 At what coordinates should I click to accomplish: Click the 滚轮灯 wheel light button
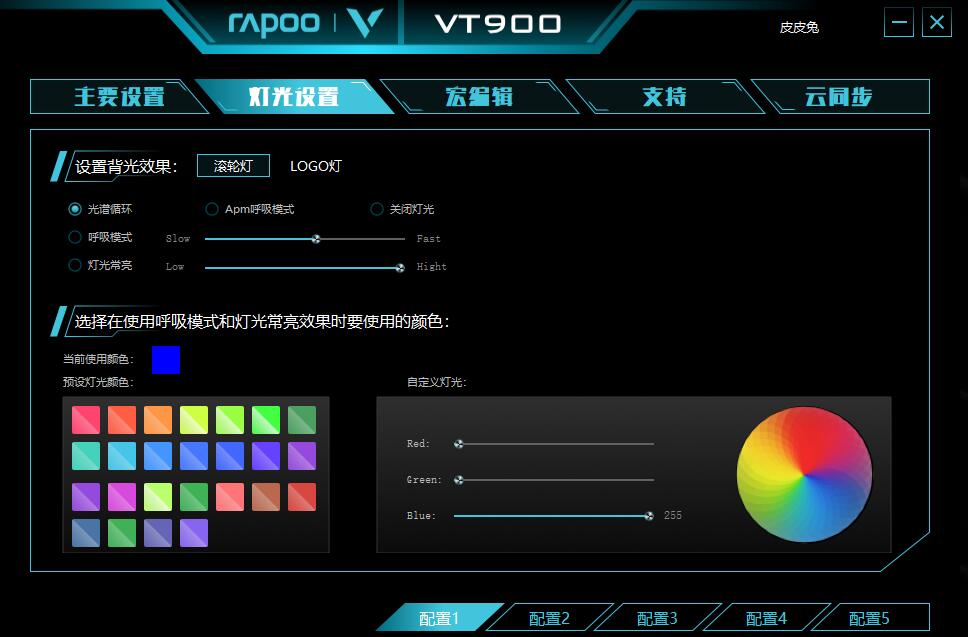[x=233, y=166]
